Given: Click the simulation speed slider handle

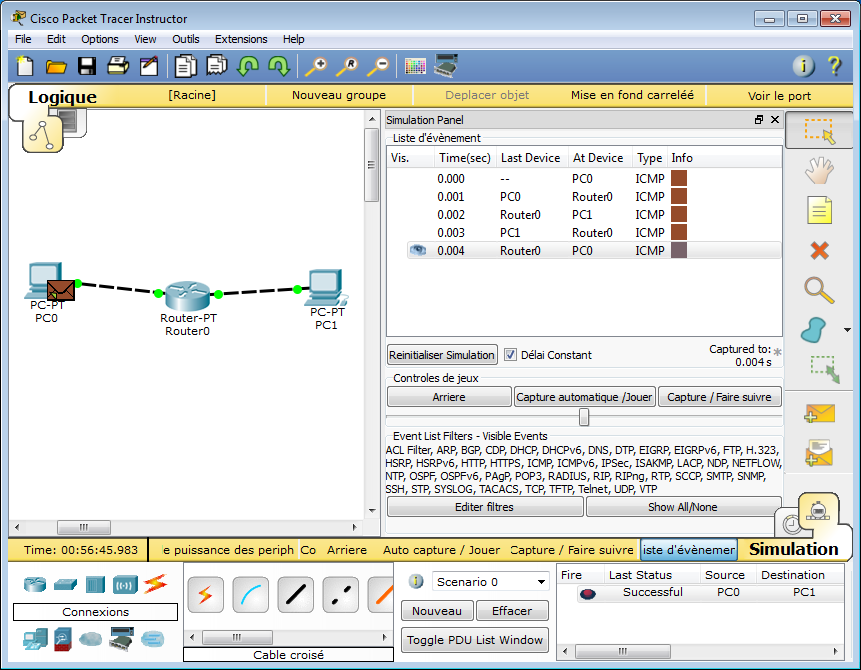Looking at the screenshot, I should (x=584, y=417).
